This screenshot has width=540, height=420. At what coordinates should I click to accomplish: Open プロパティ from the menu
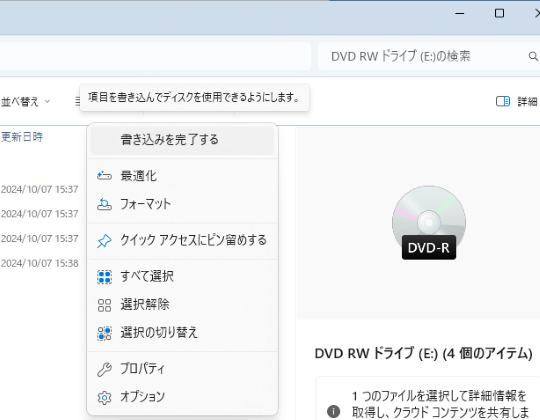click(x=182, y=369)
